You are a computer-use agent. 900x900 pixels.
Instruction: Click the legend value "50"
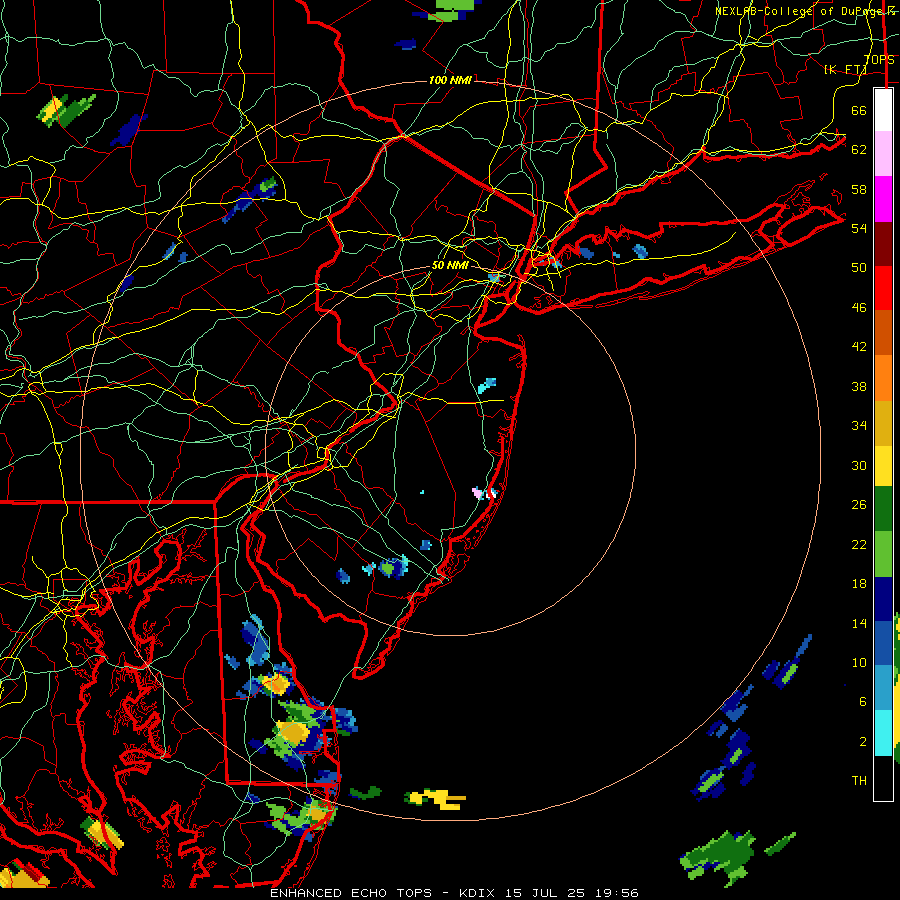pos(859,267)
